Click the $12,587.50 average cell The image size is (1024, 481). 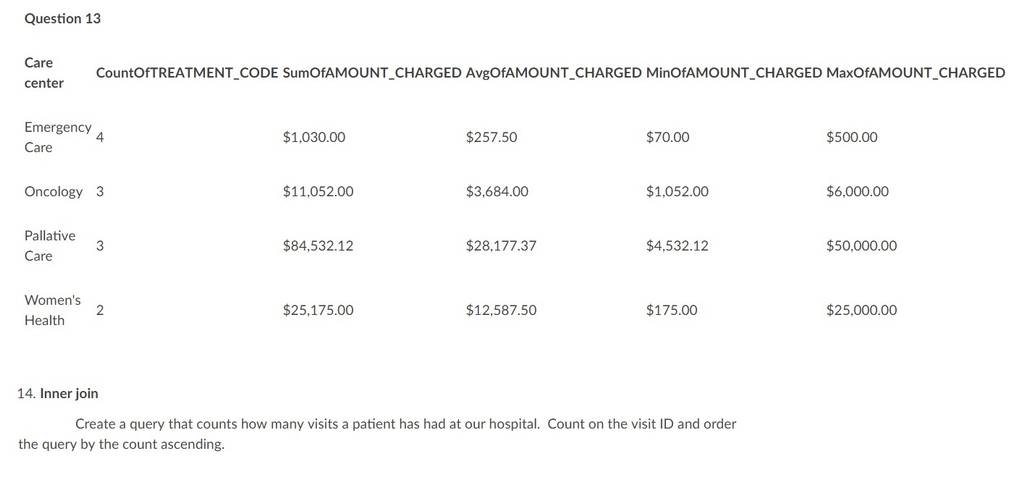click(501, 310)
